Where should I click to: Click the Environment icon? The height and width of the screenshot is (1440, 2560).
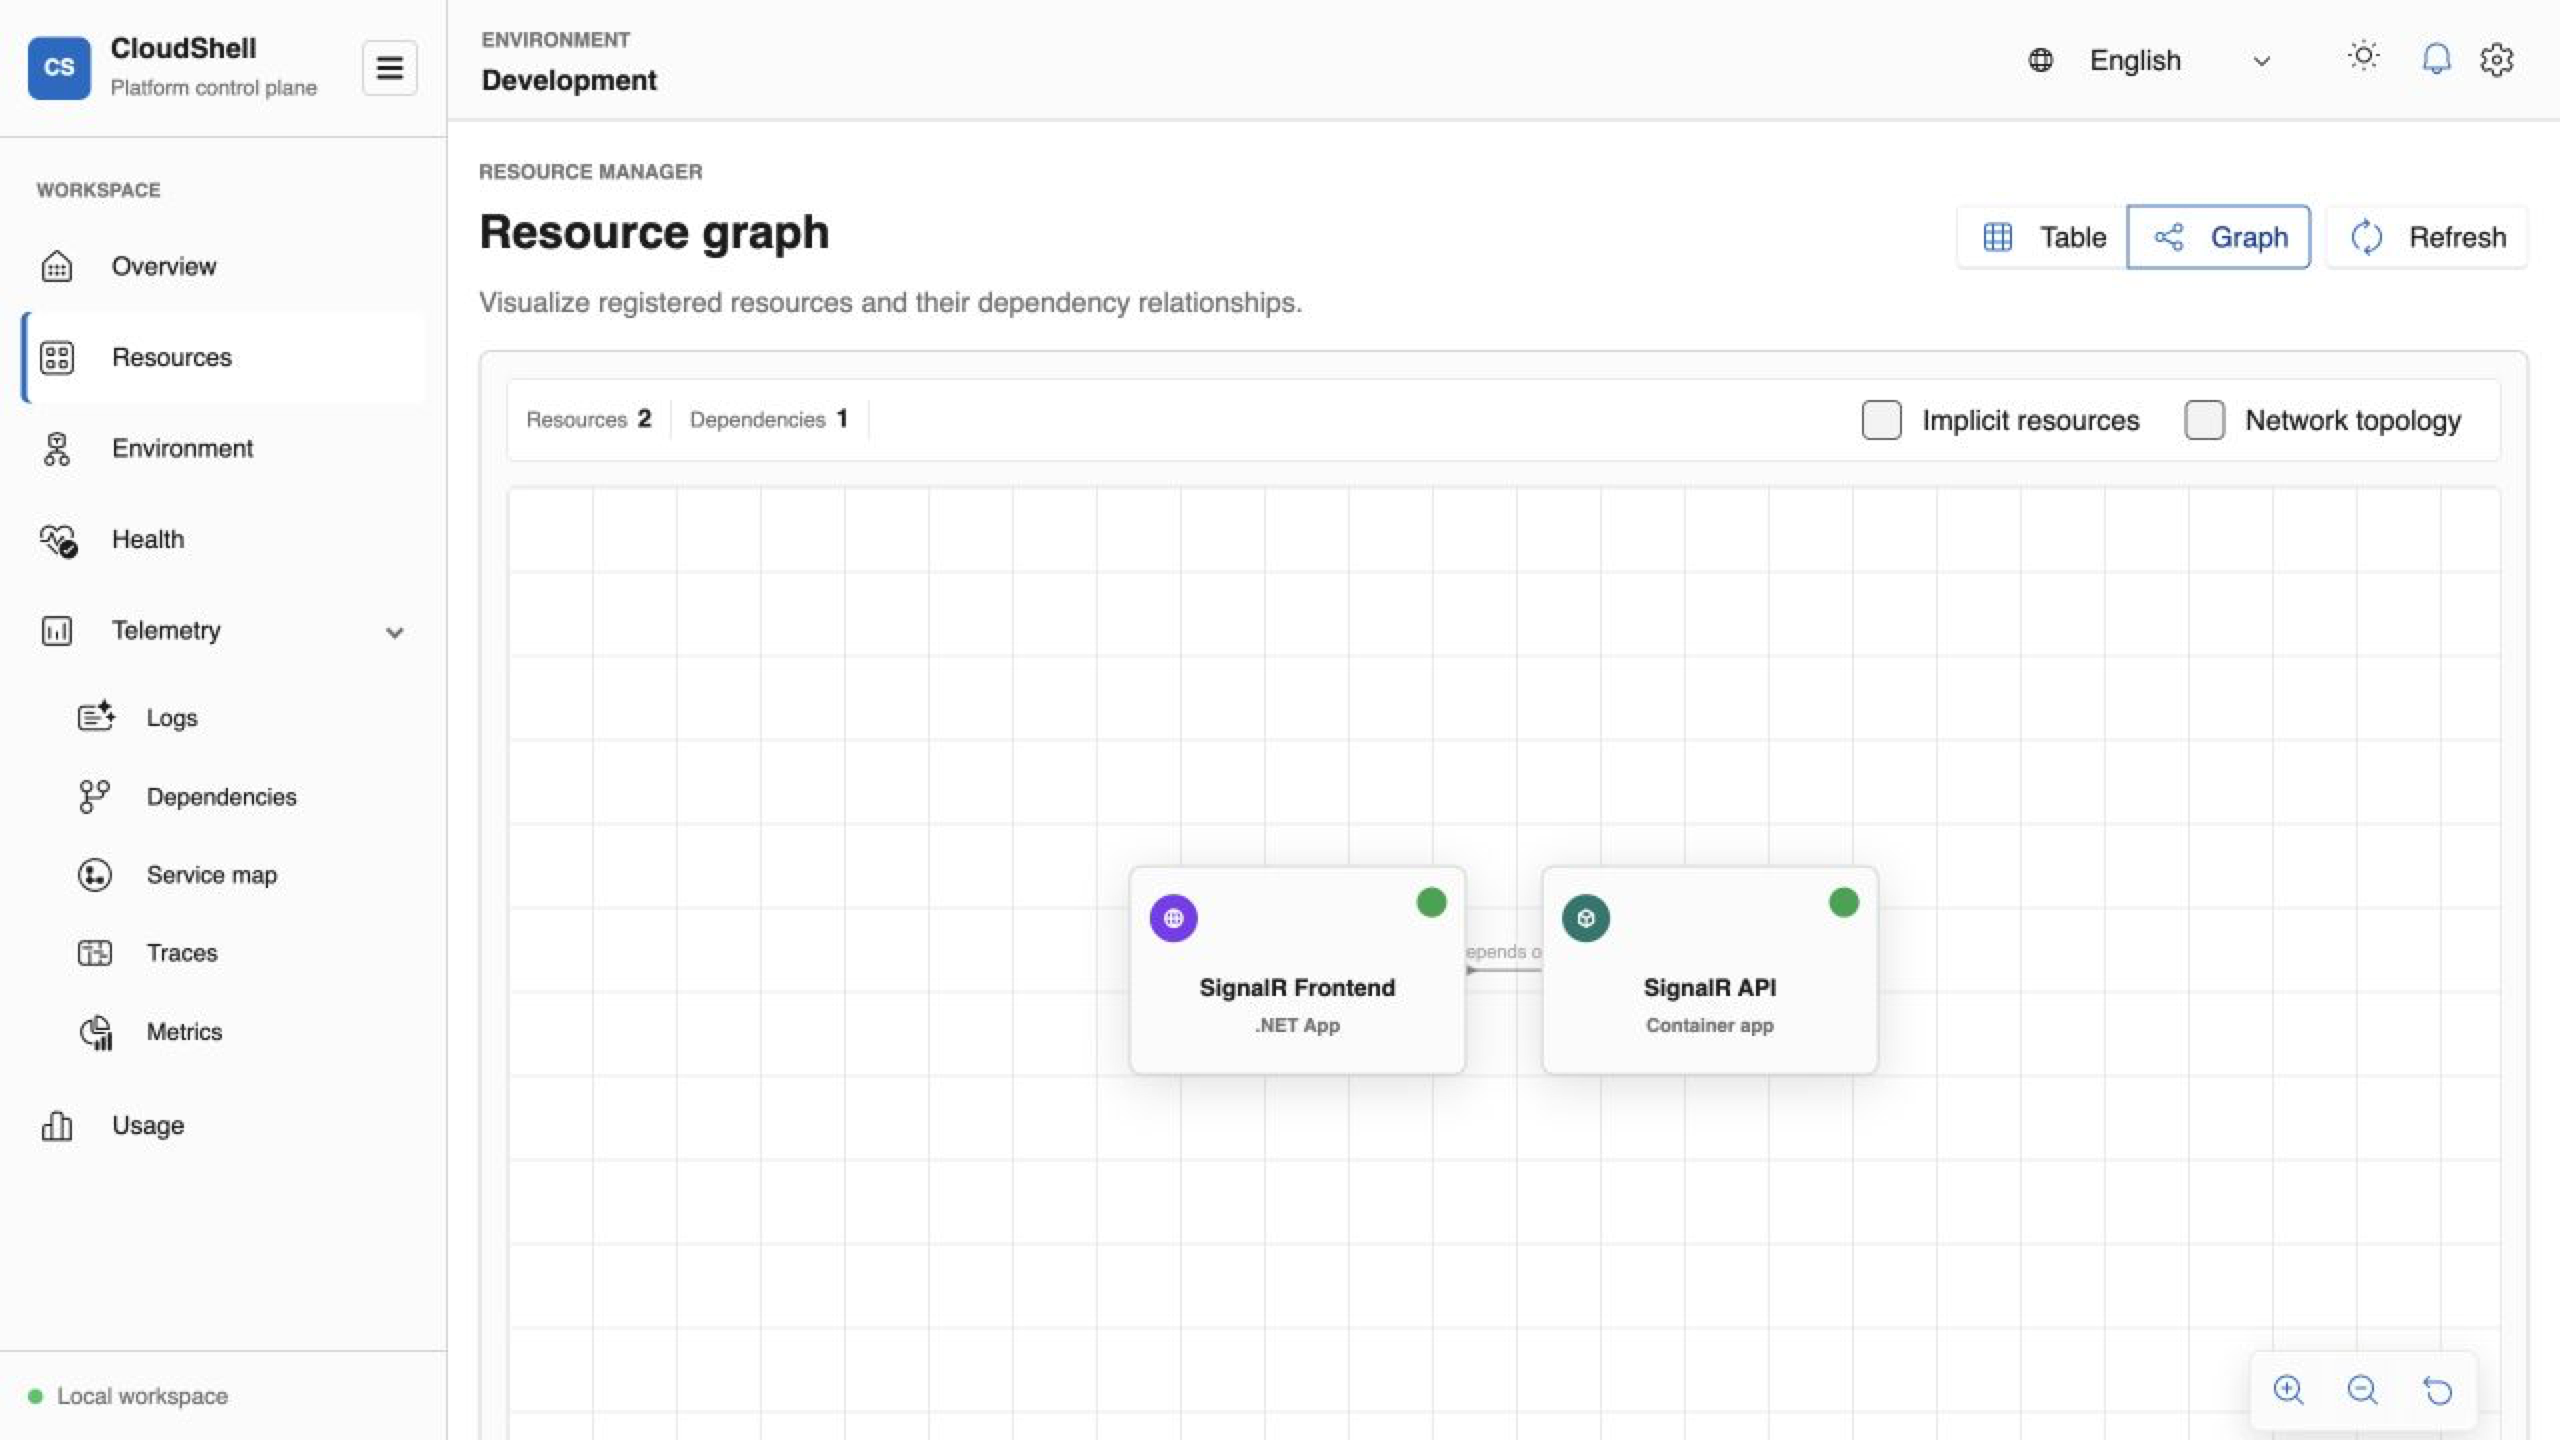[x=57, y=449]
